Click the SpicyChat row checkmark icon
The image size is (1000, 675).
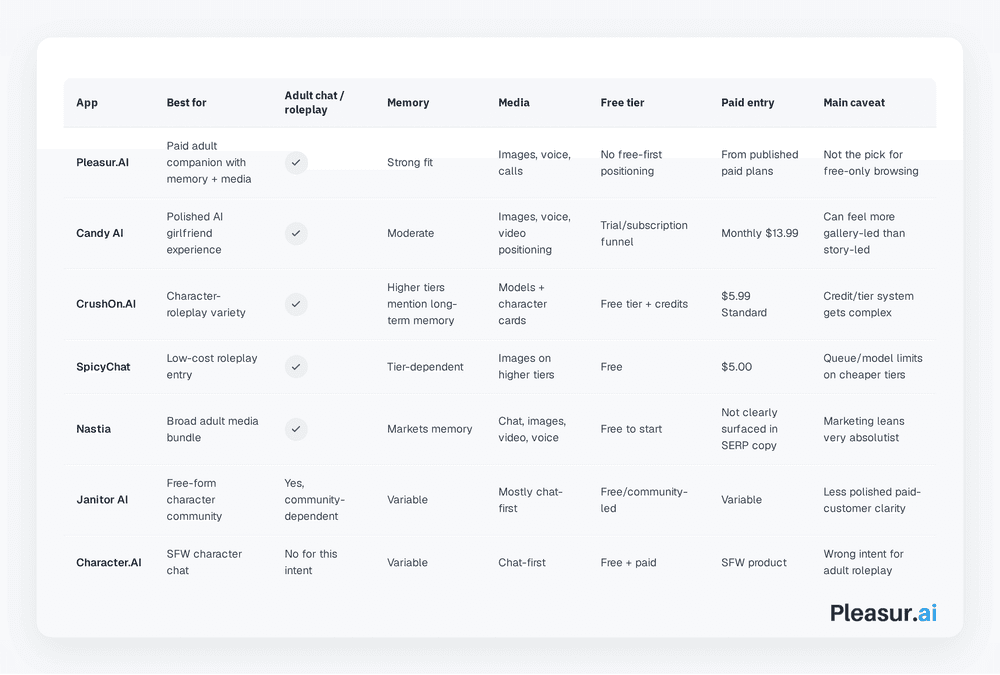pyautogui.click(x=296, y=367)
